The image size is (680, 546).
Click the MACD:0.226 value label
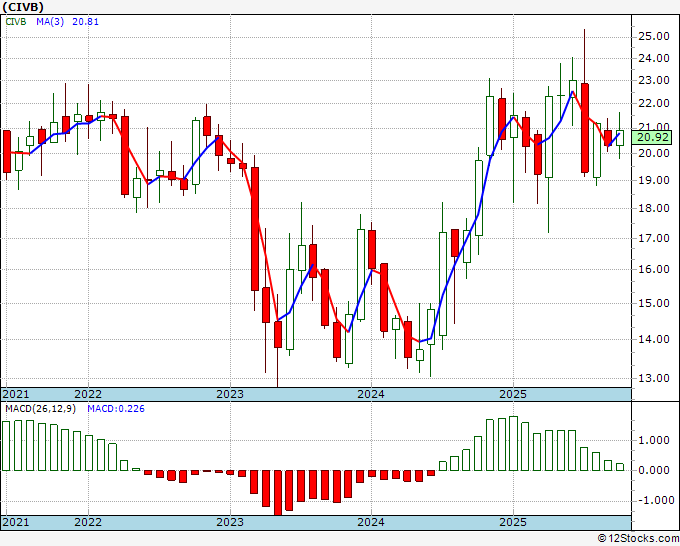[116, 409]
